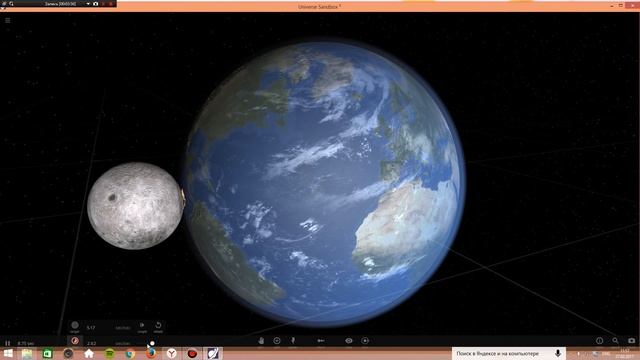Screen dimensions: 640x360
Task: Switch to Universe Sandbox taskbar icon
Action: pos(213,353)
